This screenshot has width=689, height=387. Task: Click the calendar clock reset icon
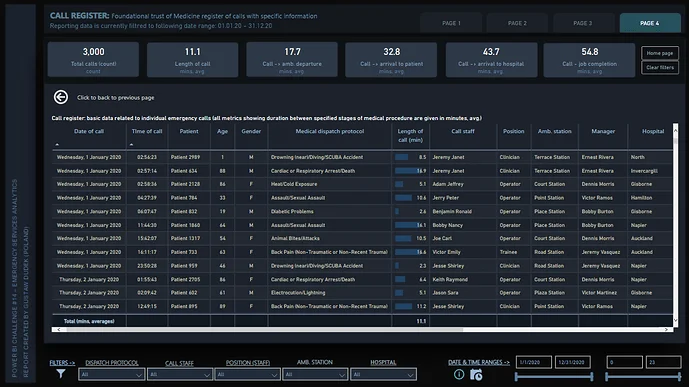(x=476, y=374)
